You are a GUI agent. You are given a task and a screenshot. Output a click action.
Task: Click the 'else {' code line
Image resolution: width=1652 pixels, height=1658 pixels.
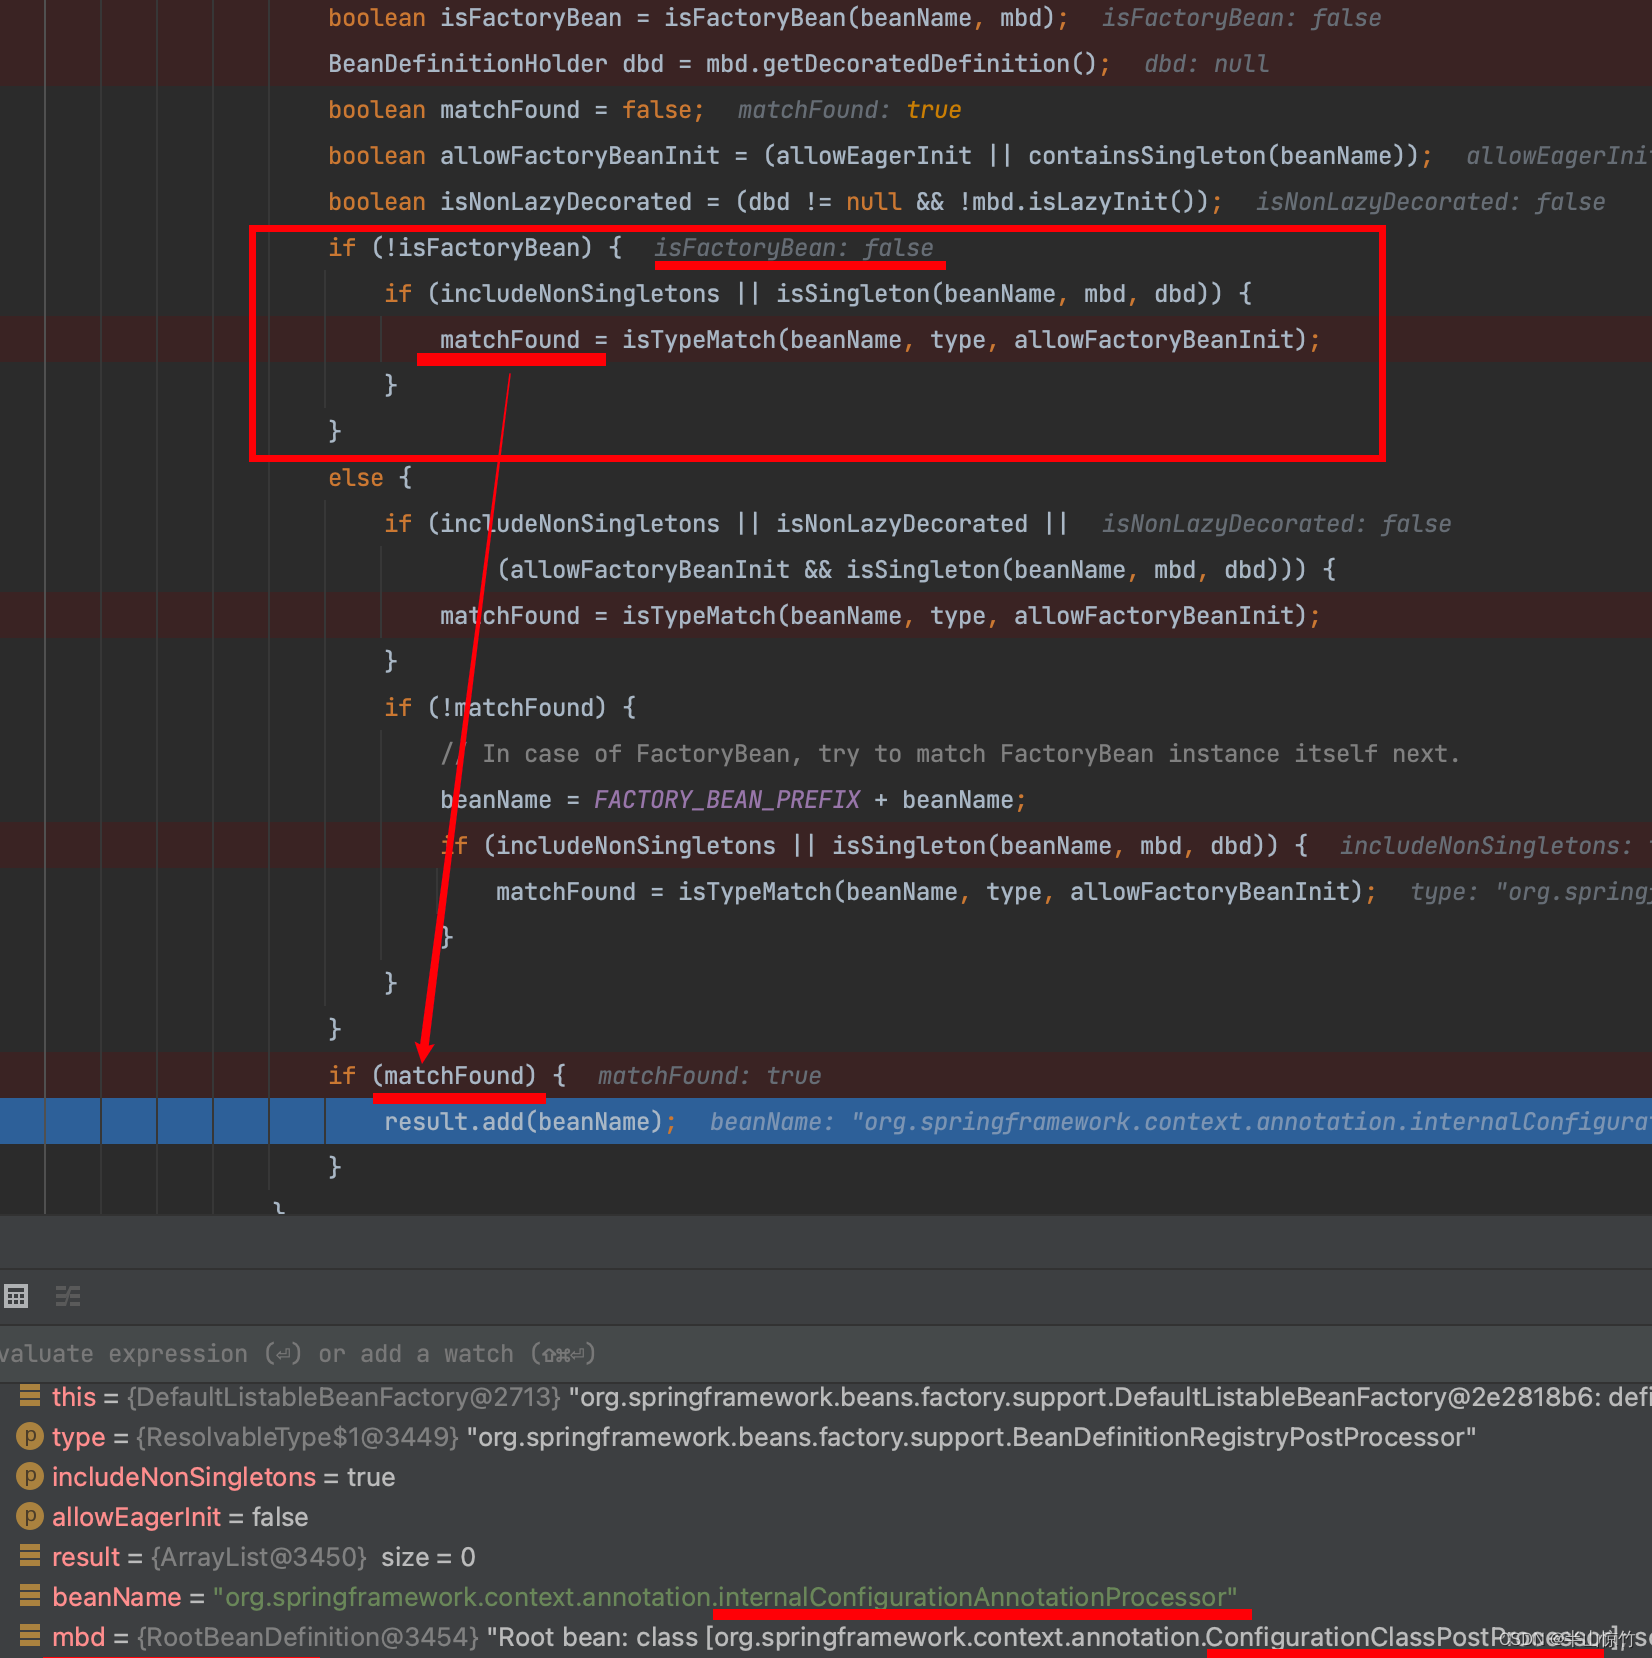pyautogui.click(x=370, y=477)
